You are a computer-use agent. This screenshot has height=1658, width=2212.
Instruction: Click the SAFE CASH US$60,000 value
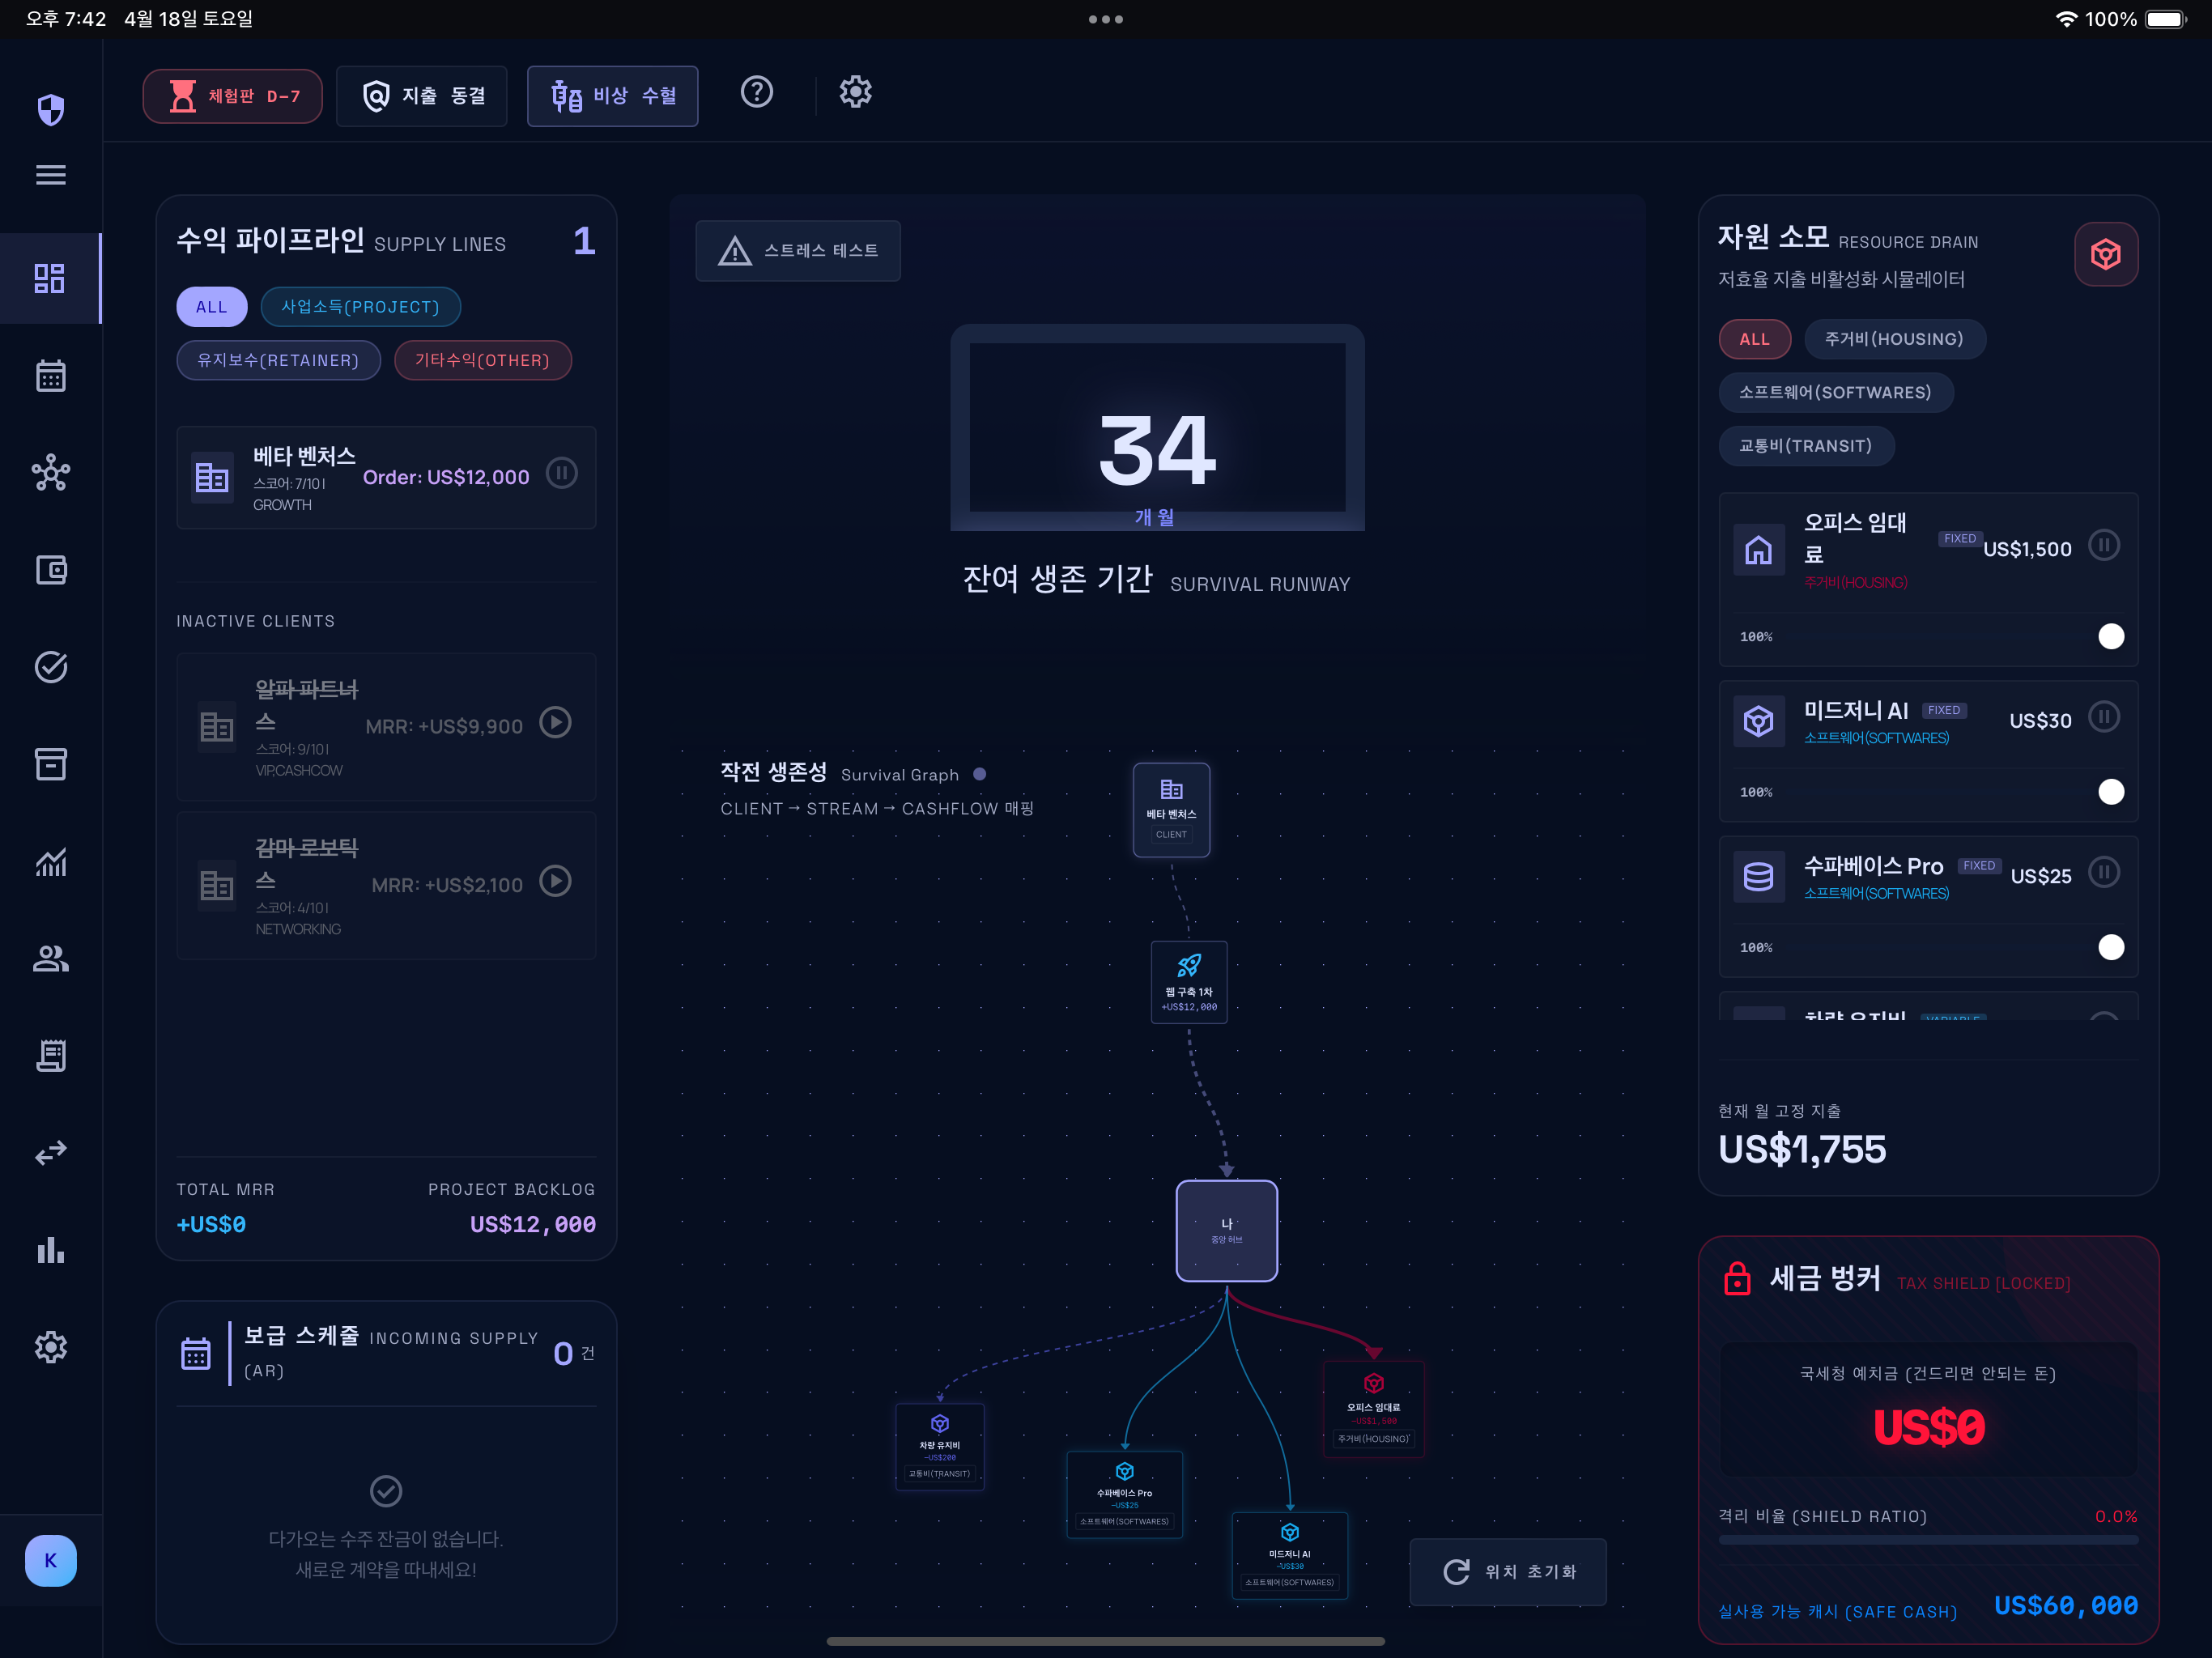pyautogui.click(x=2066, y=1605)
